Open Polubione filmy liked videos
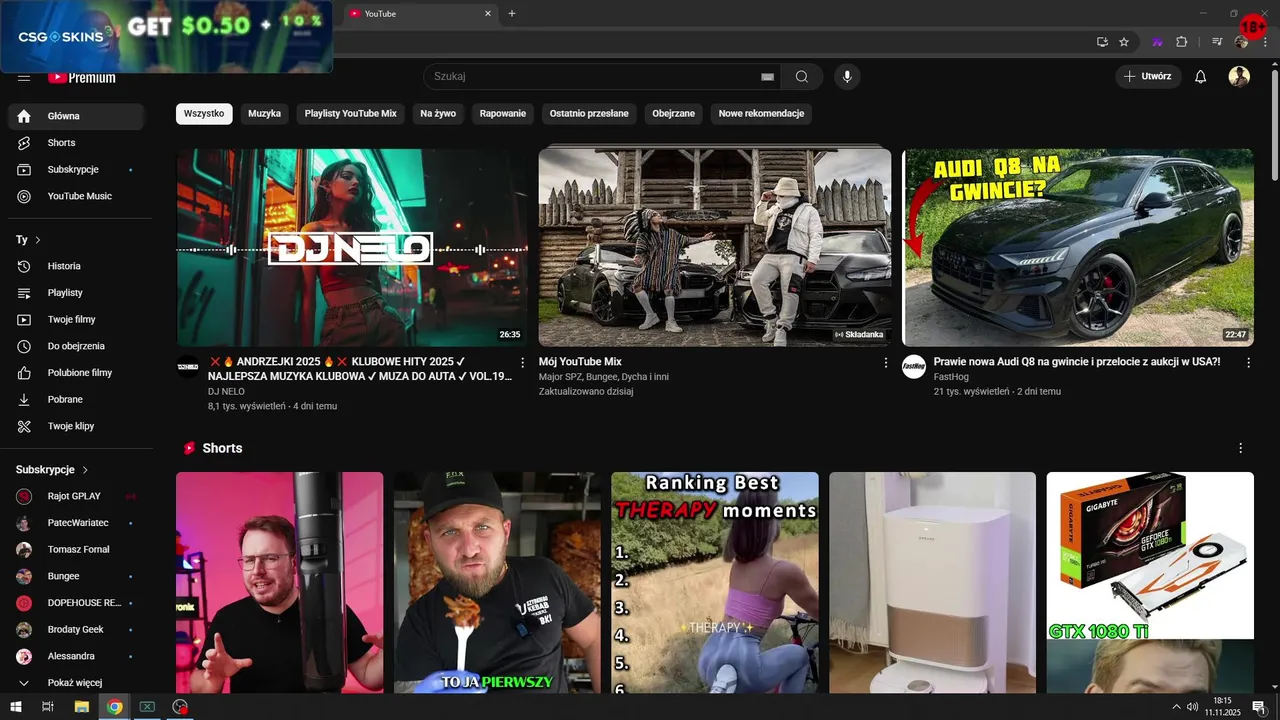 pos(76,373)
